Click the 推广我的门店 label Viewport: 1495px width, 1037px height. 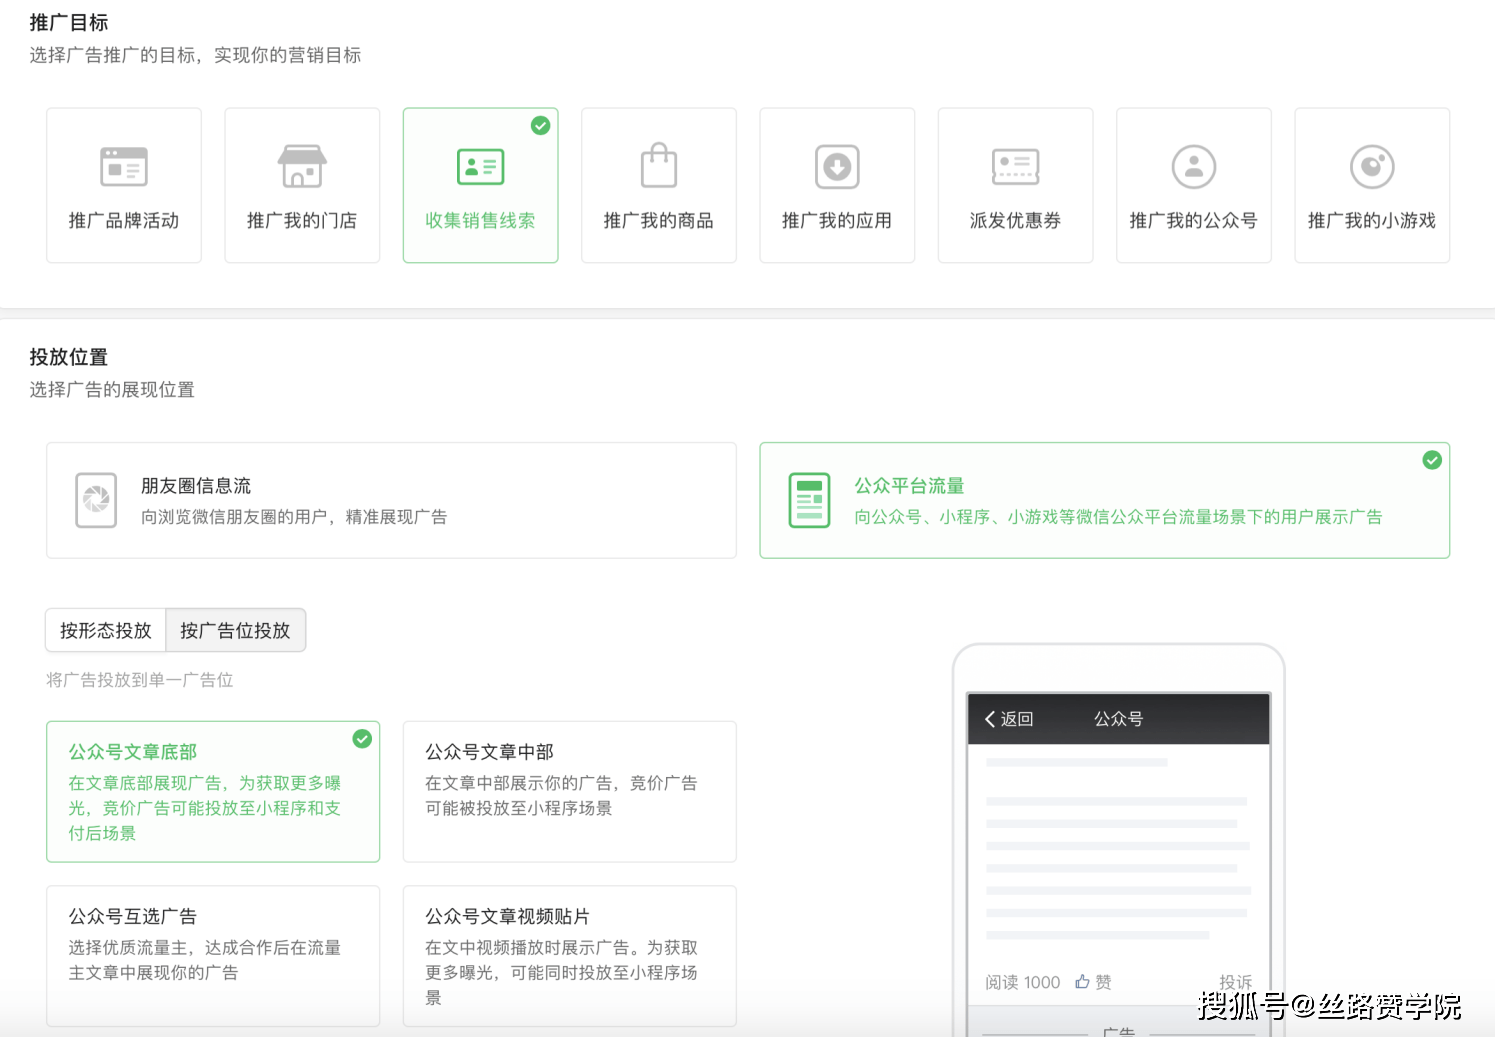coord(302,221)
